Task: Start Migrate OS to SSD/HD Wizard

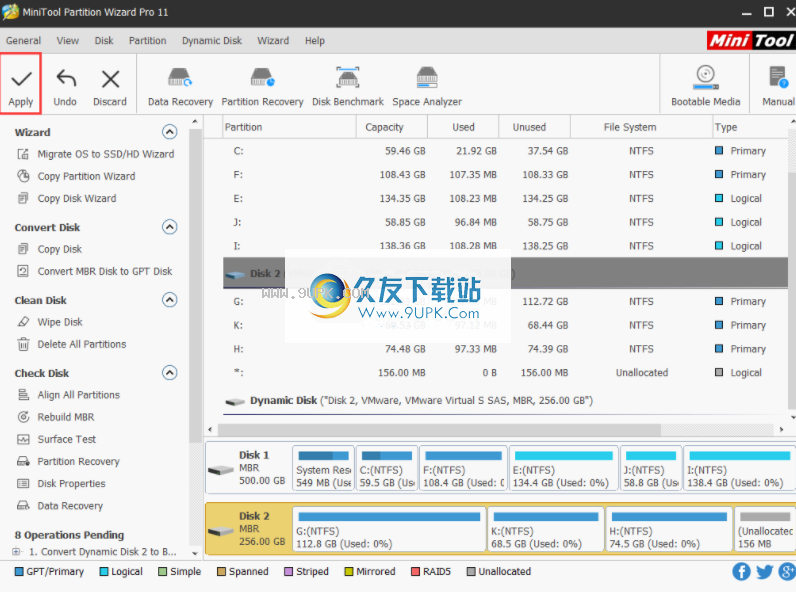Action: (96, 154)
